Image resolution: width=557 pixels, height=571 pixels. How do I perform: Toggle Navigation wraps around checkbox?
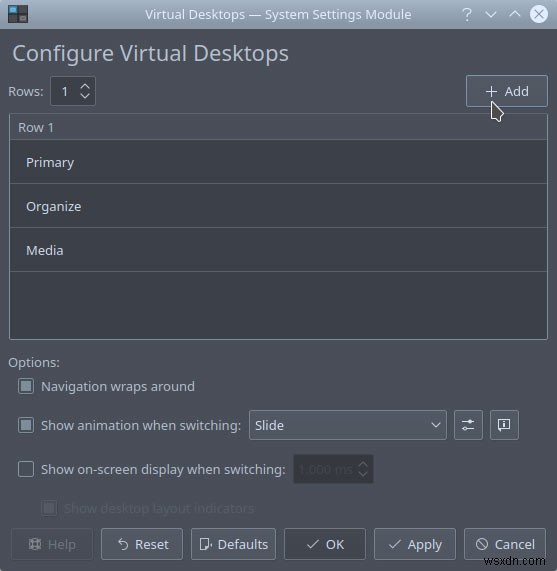(x=26, y=386)
